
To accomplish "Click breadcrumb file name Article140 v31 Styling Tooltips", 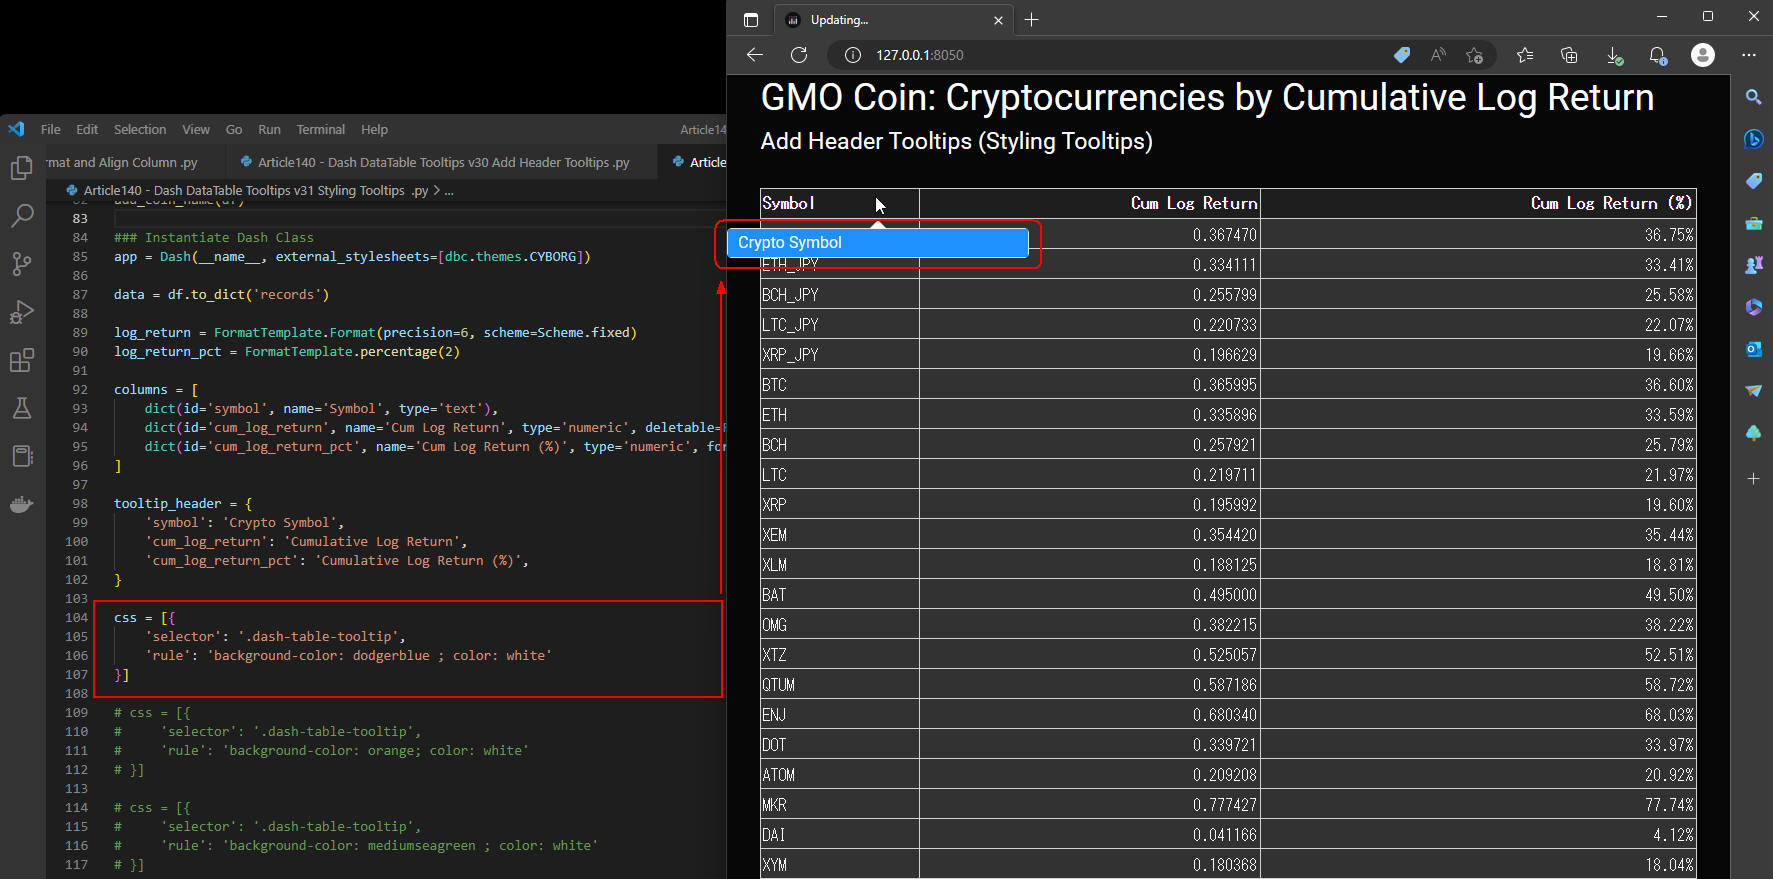I will [256, 190].
